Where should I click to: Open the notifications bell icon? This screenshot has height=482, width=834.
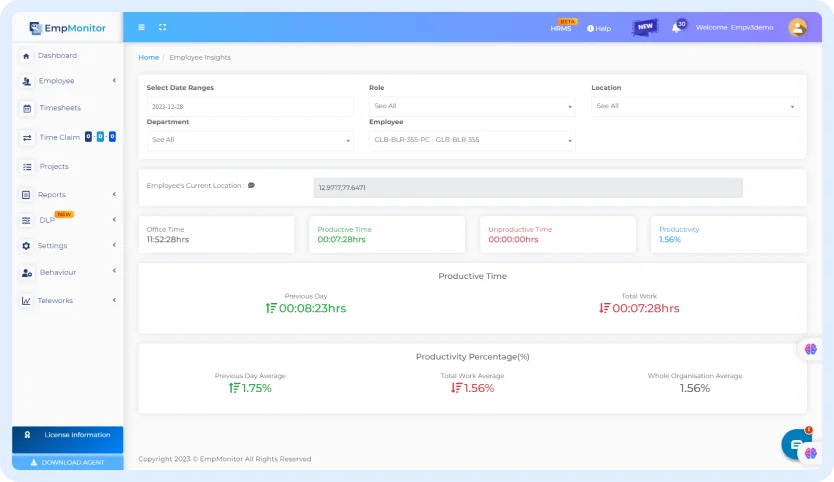(676, 28)
